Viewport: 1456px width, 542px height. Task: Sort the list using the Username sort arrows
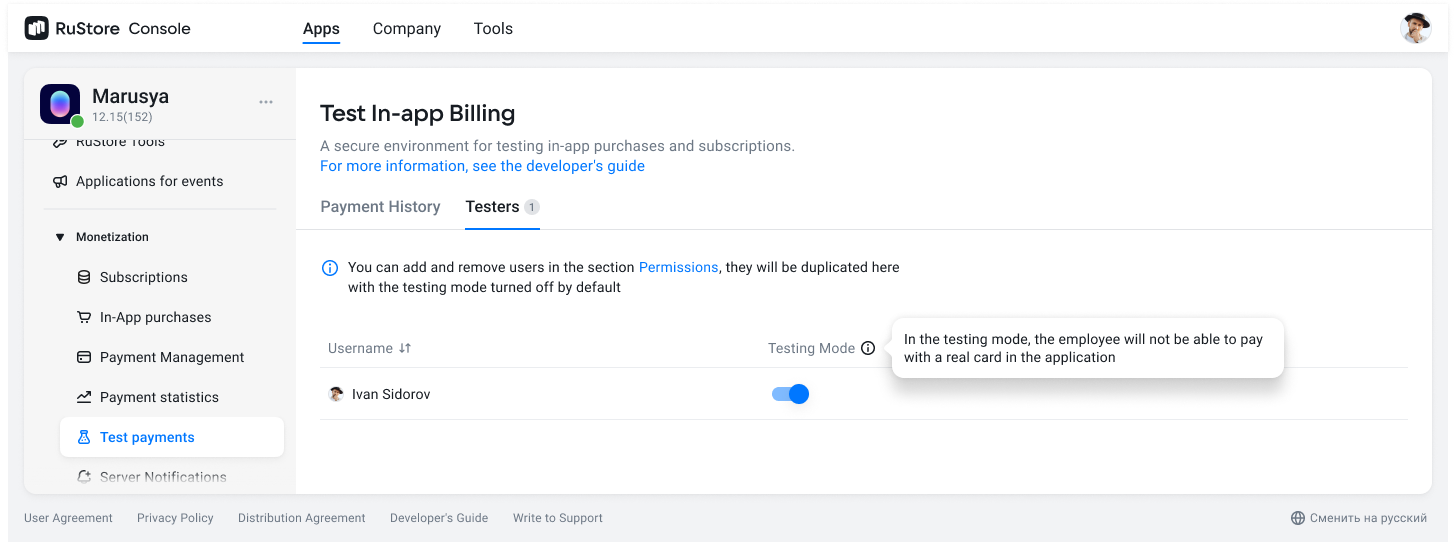[405, 349]
